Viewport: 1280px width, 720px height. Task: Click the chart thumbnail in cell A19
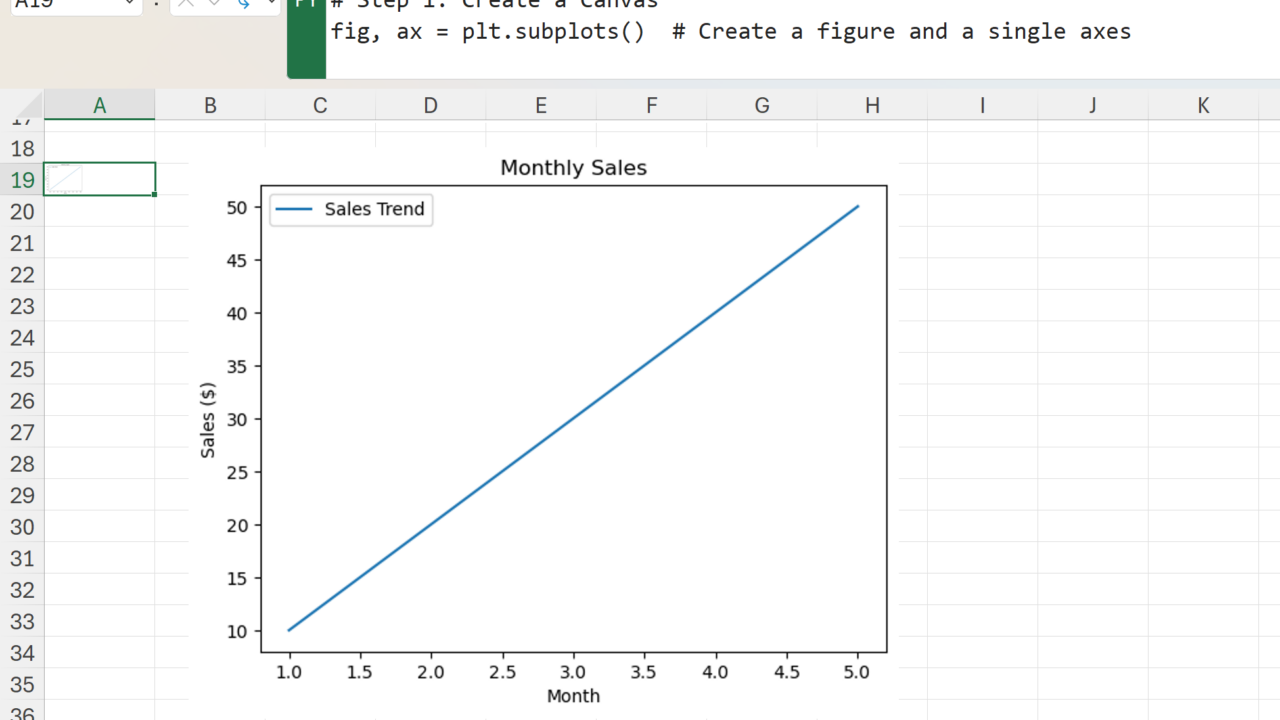[x=65, y=179]
